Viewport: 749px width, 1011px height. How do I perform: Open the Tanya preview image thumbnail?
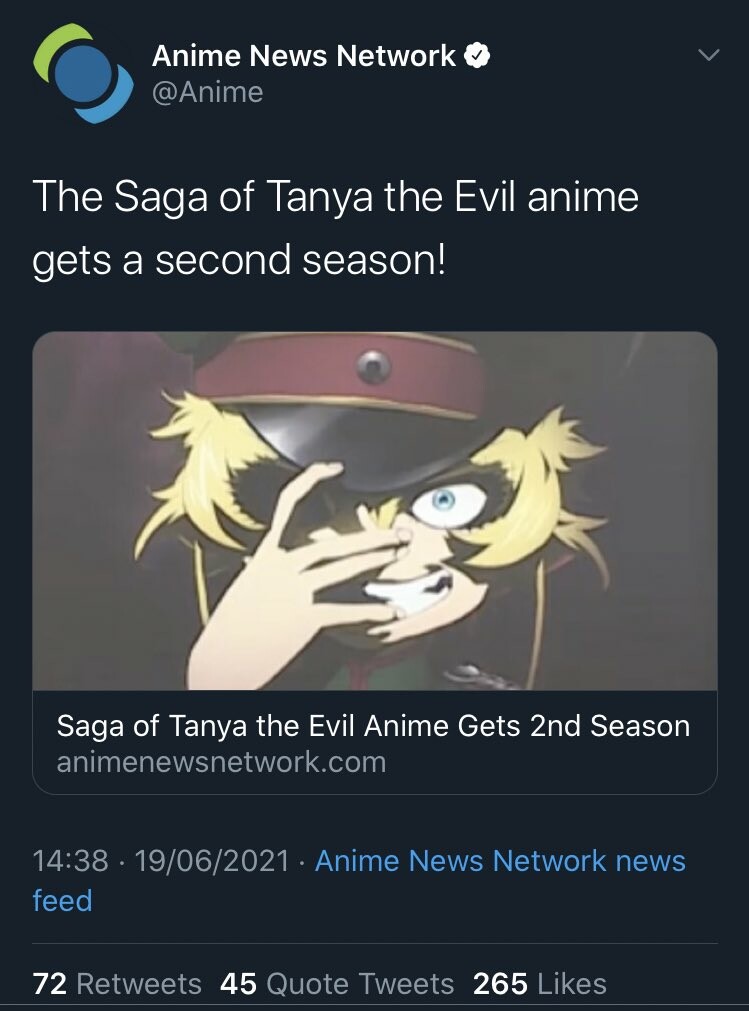click(374, 510)
